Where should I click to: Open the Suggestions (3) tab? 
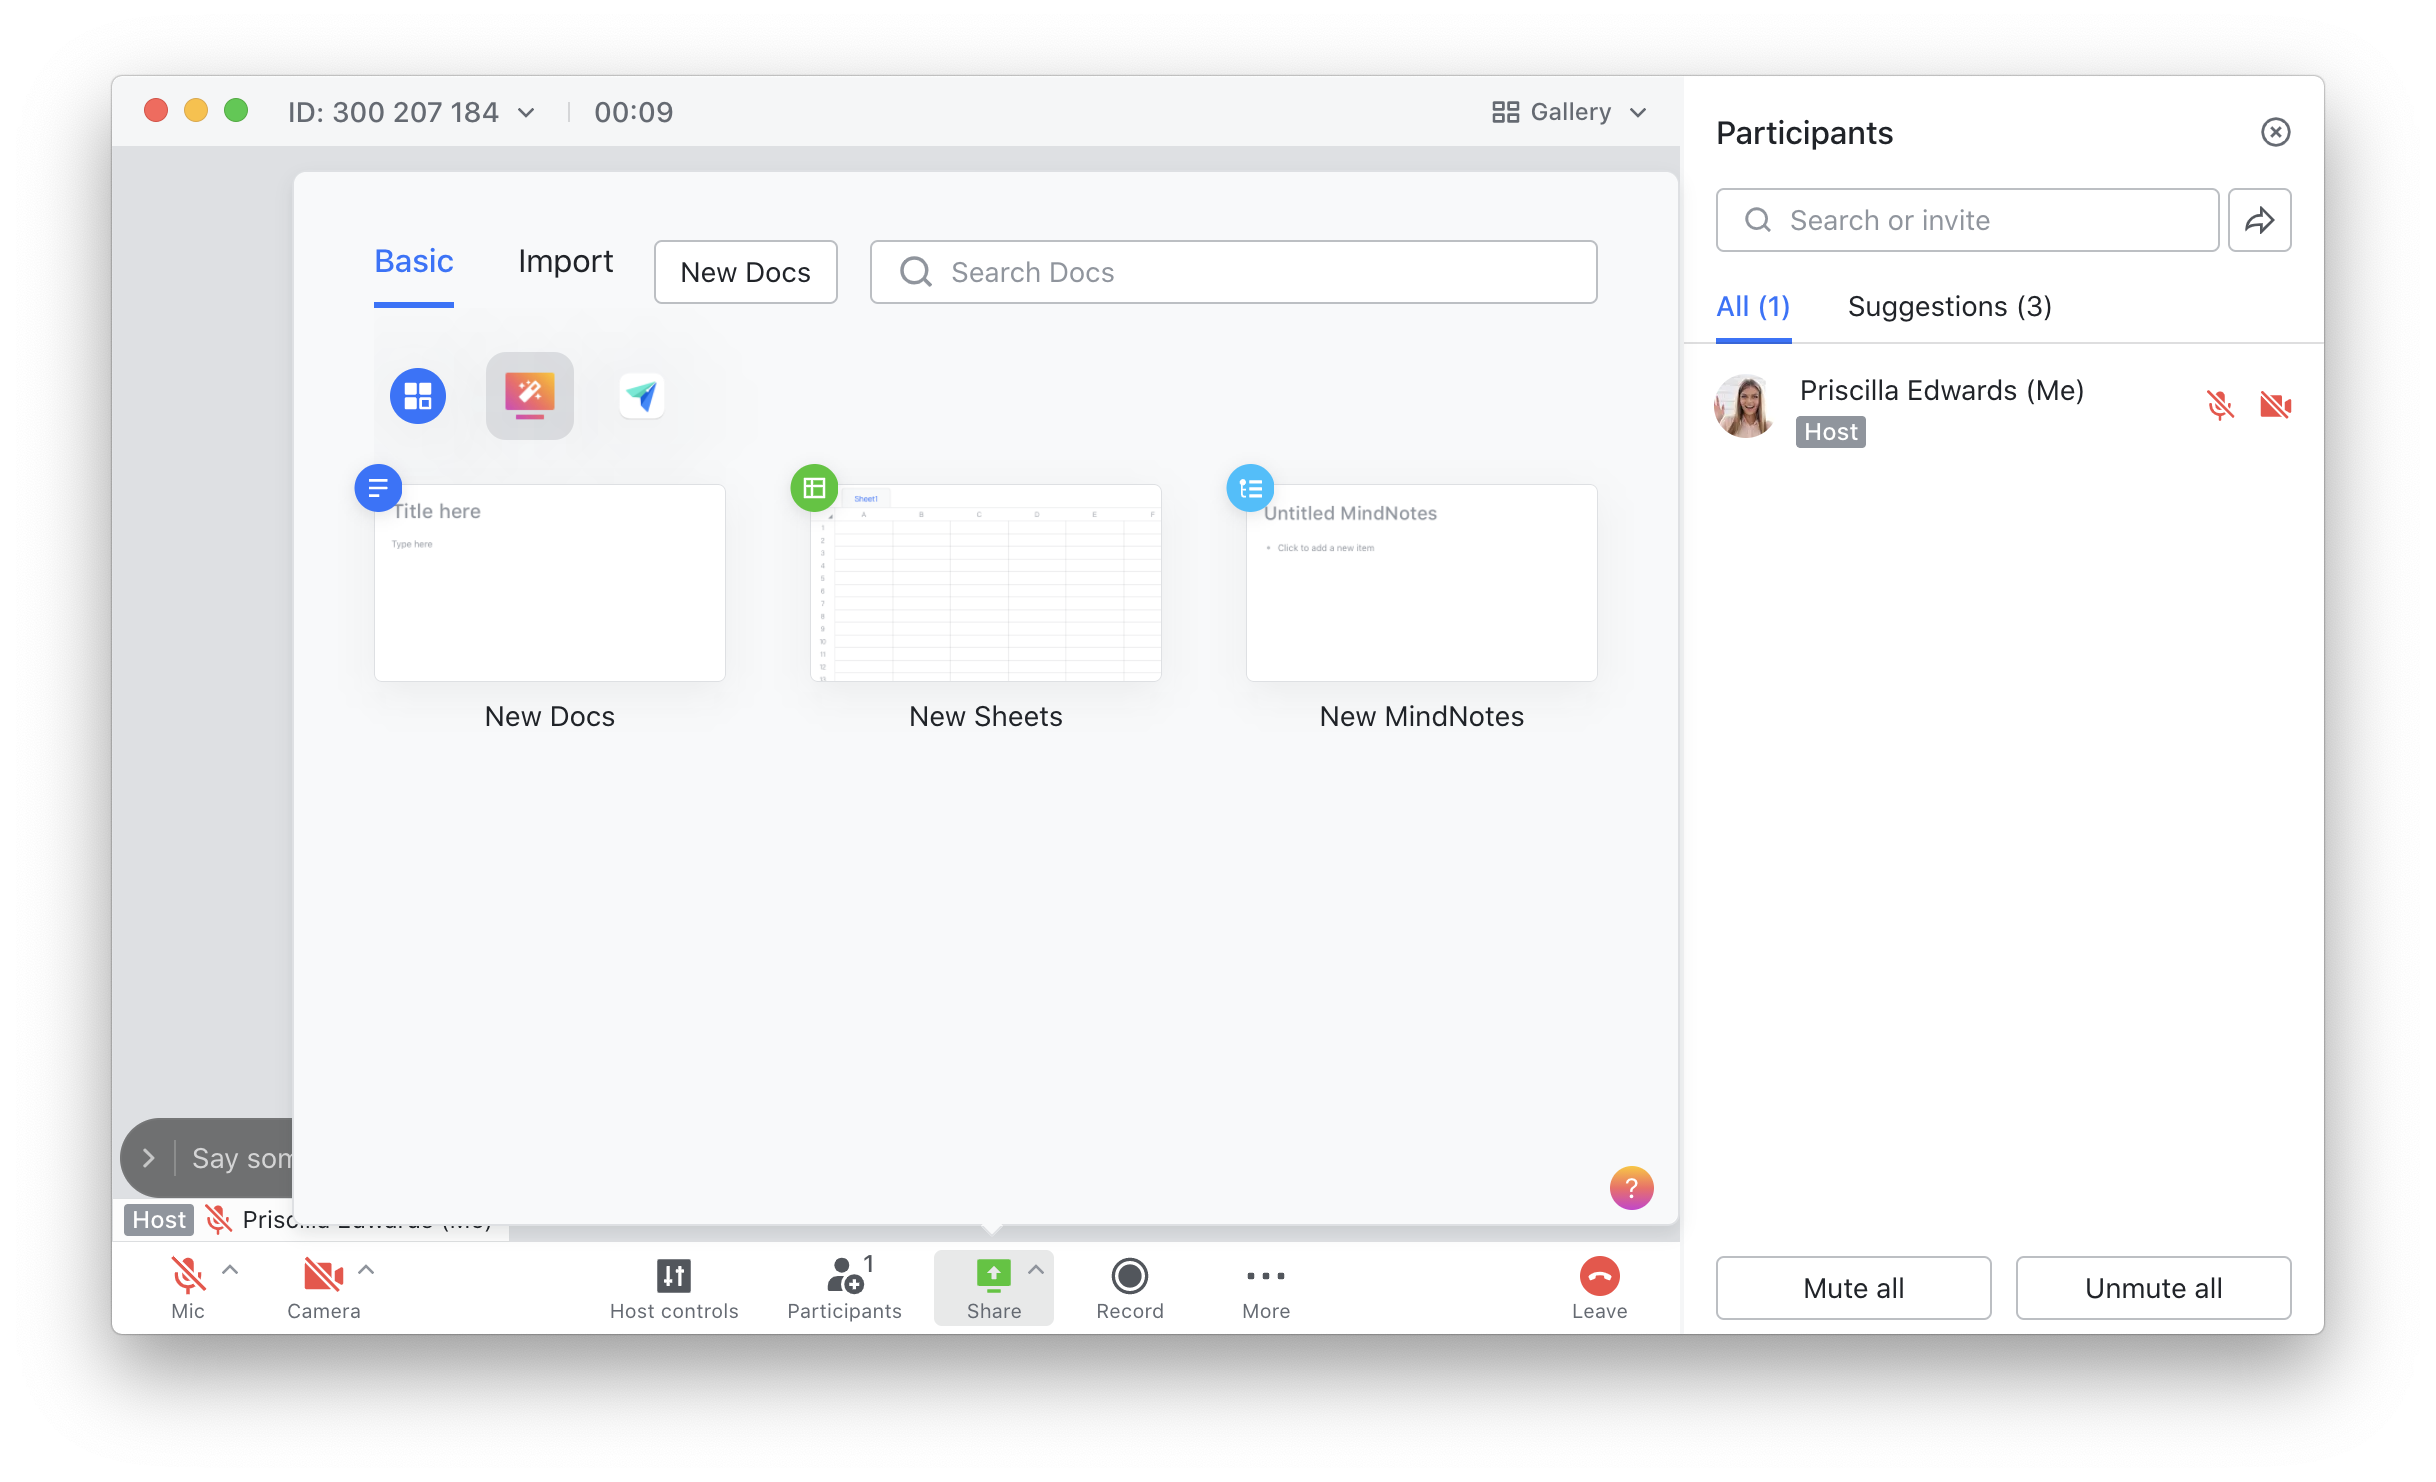[1948, 306]
